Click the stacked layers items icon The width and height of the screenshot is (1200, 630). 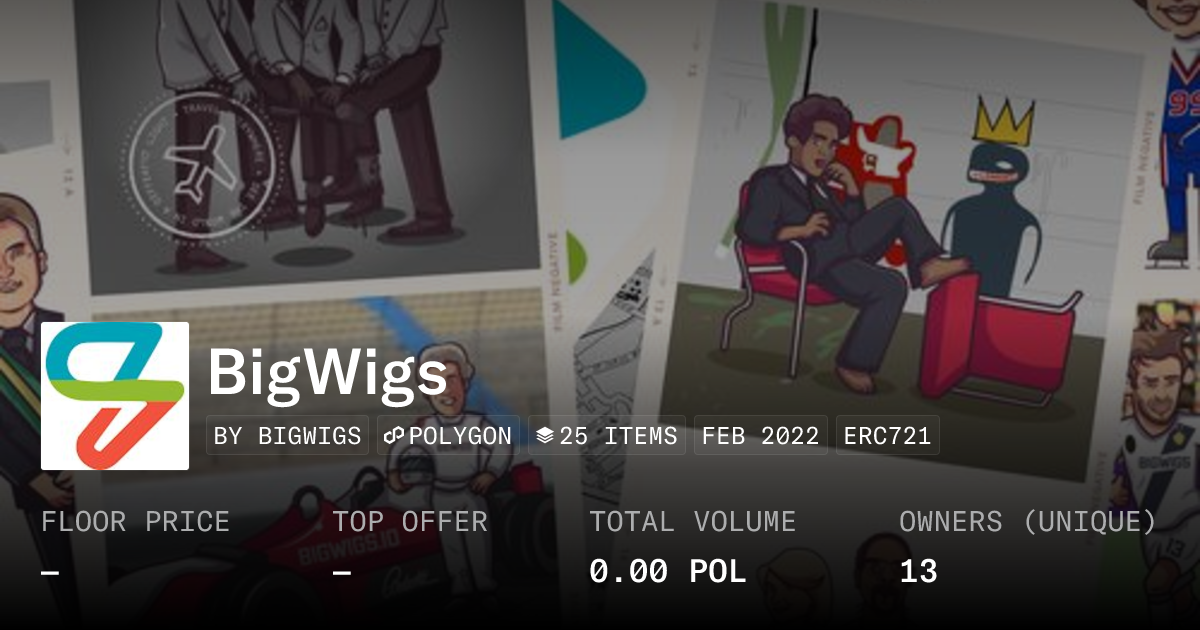545,436
